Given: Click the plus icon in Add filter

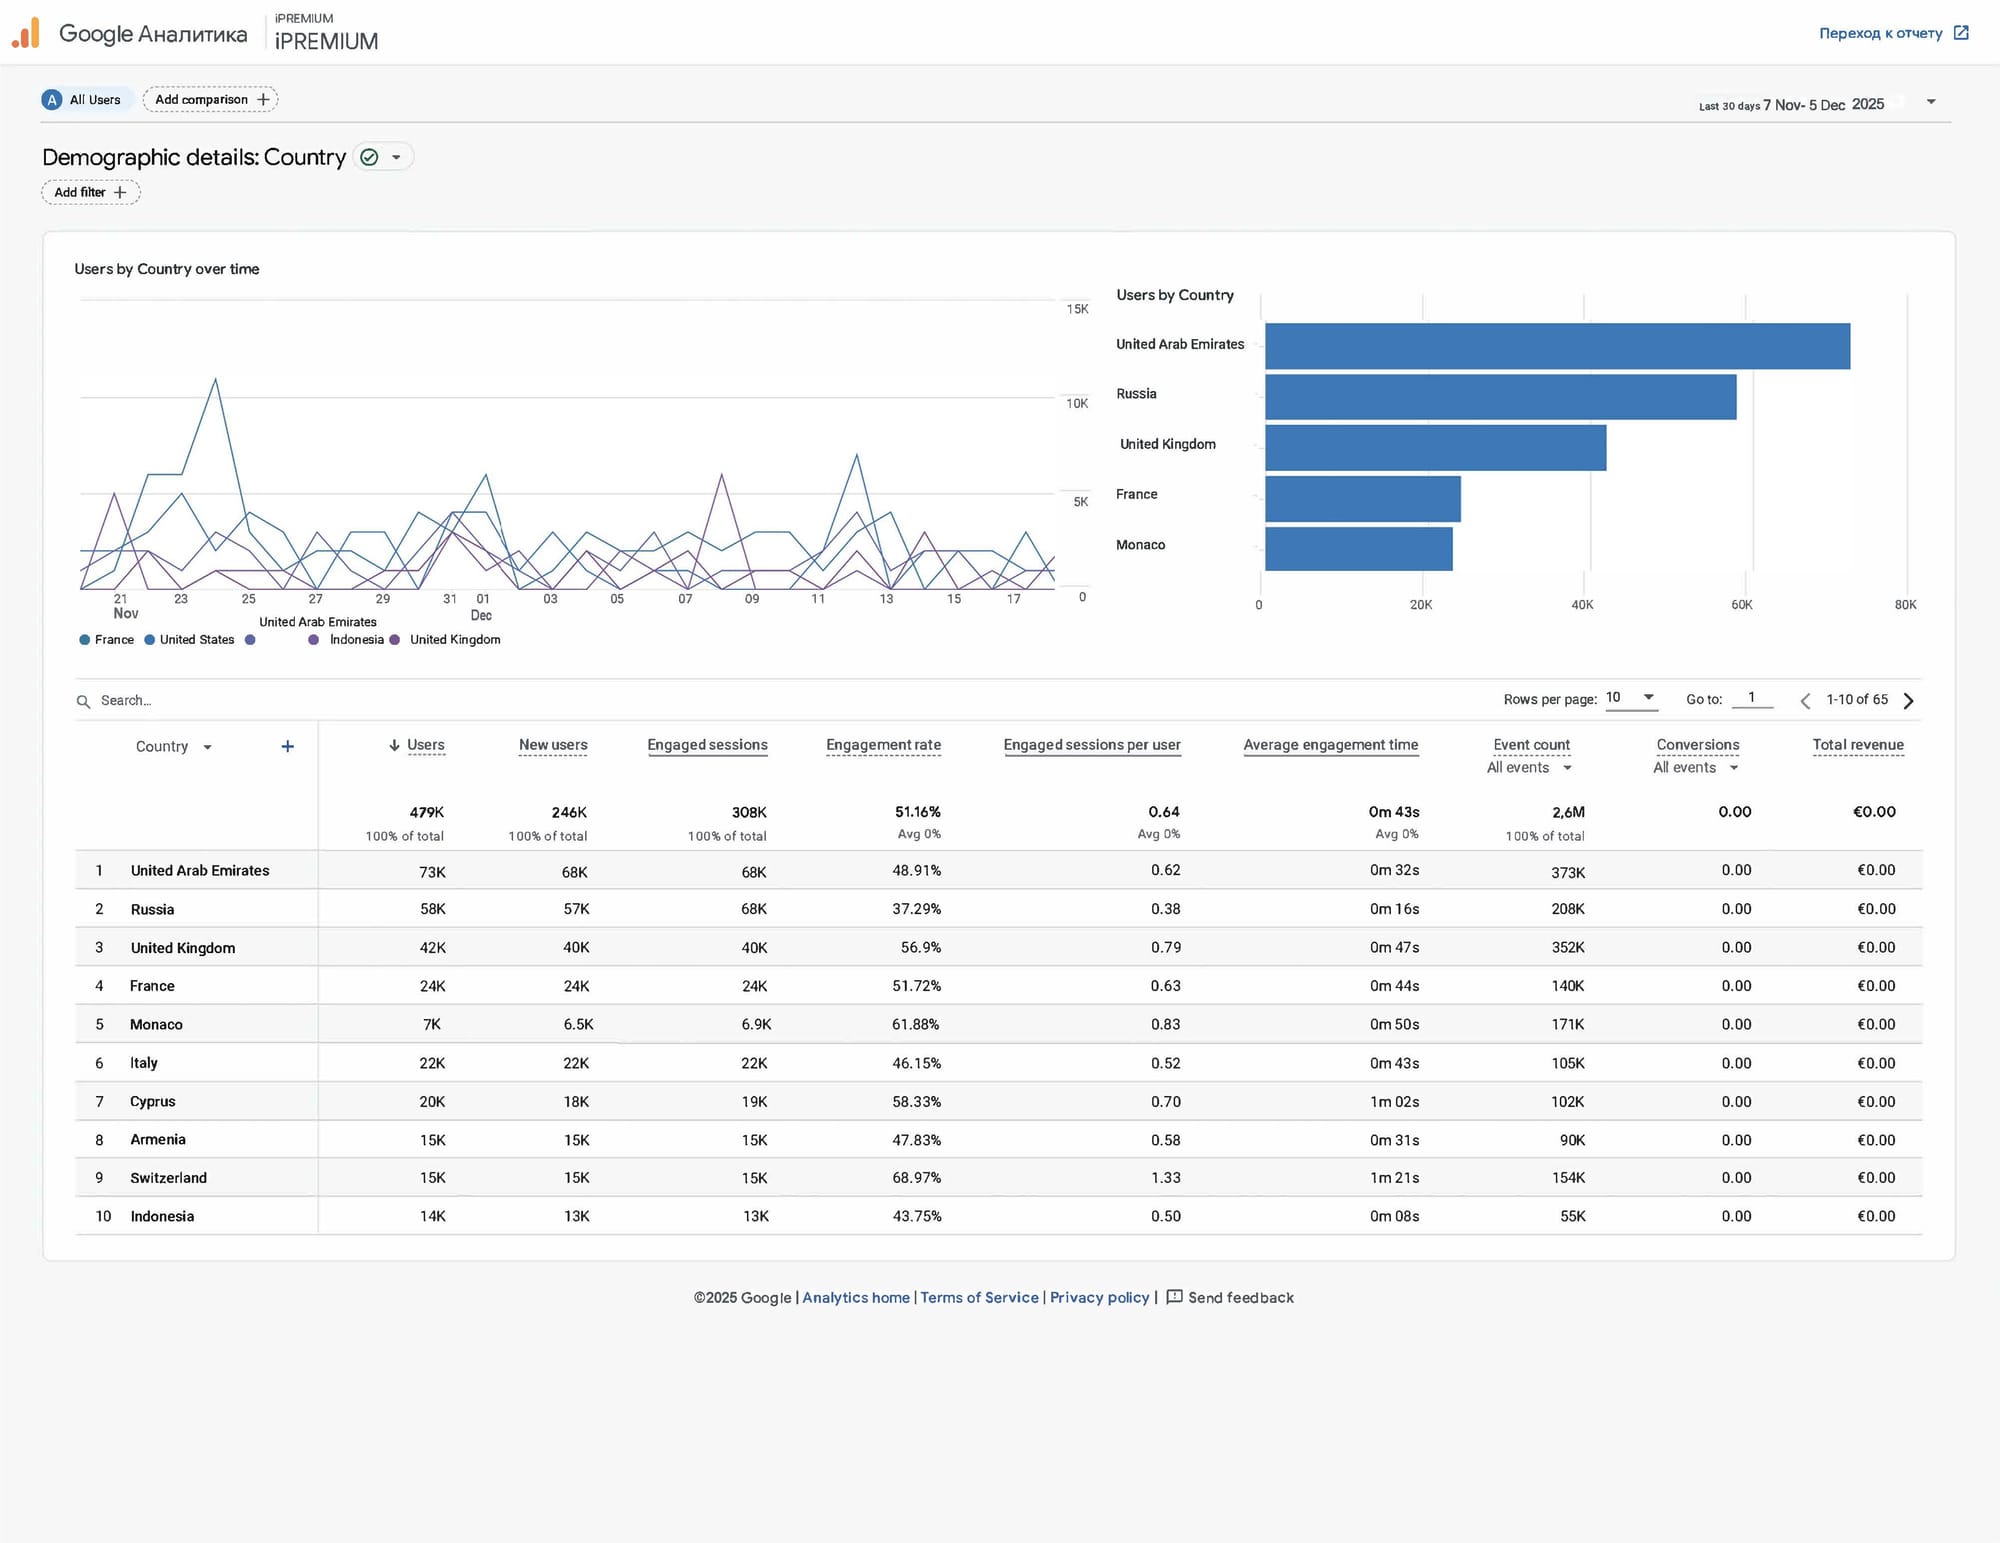Looking at the screenshot, I should coord(120,192).
